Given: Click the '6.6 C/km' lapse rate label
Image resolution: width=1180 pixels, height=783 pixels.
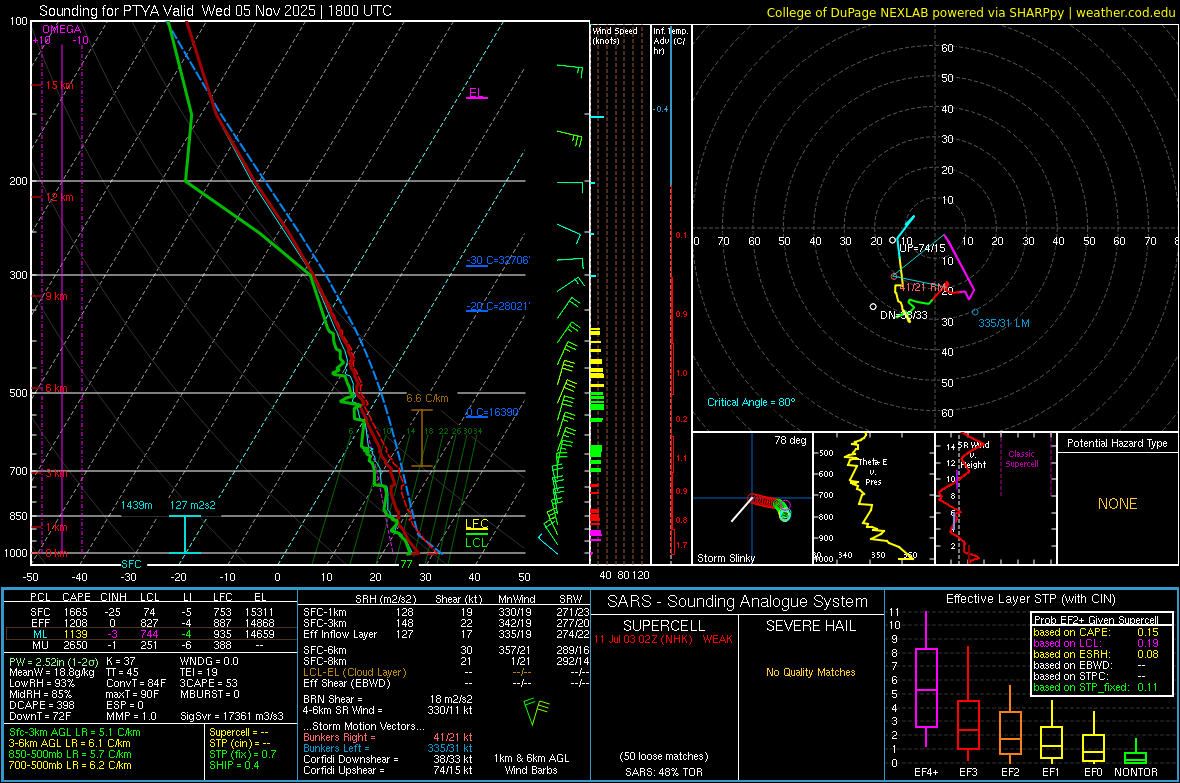Looking at the screenshot, I should [427, 398].
